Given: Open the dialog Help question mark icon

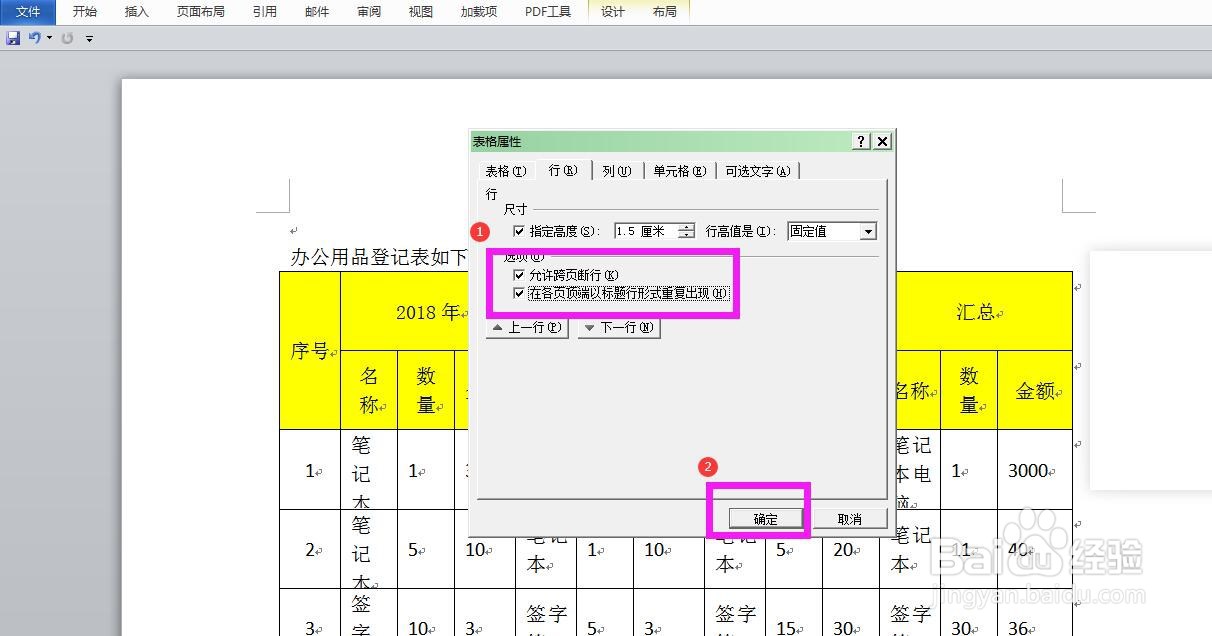Looking at the screenshot, I should pos(861,141).
